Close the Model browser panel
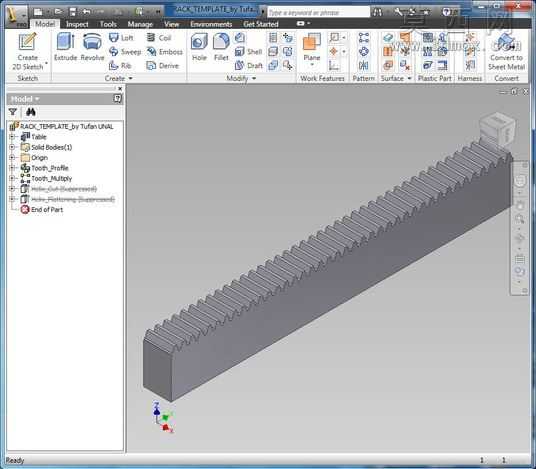 tap(120, 89)
